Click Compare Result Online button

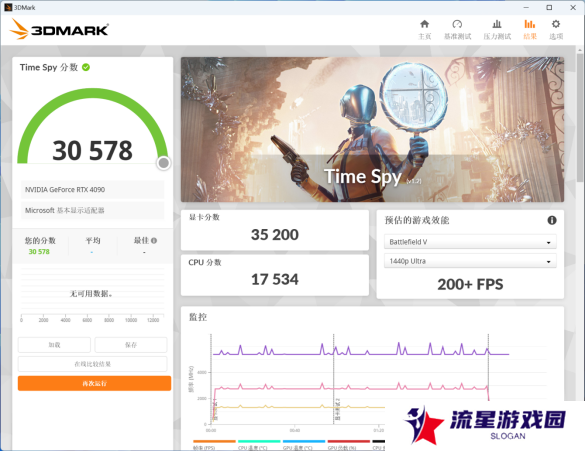click(93, 364)
